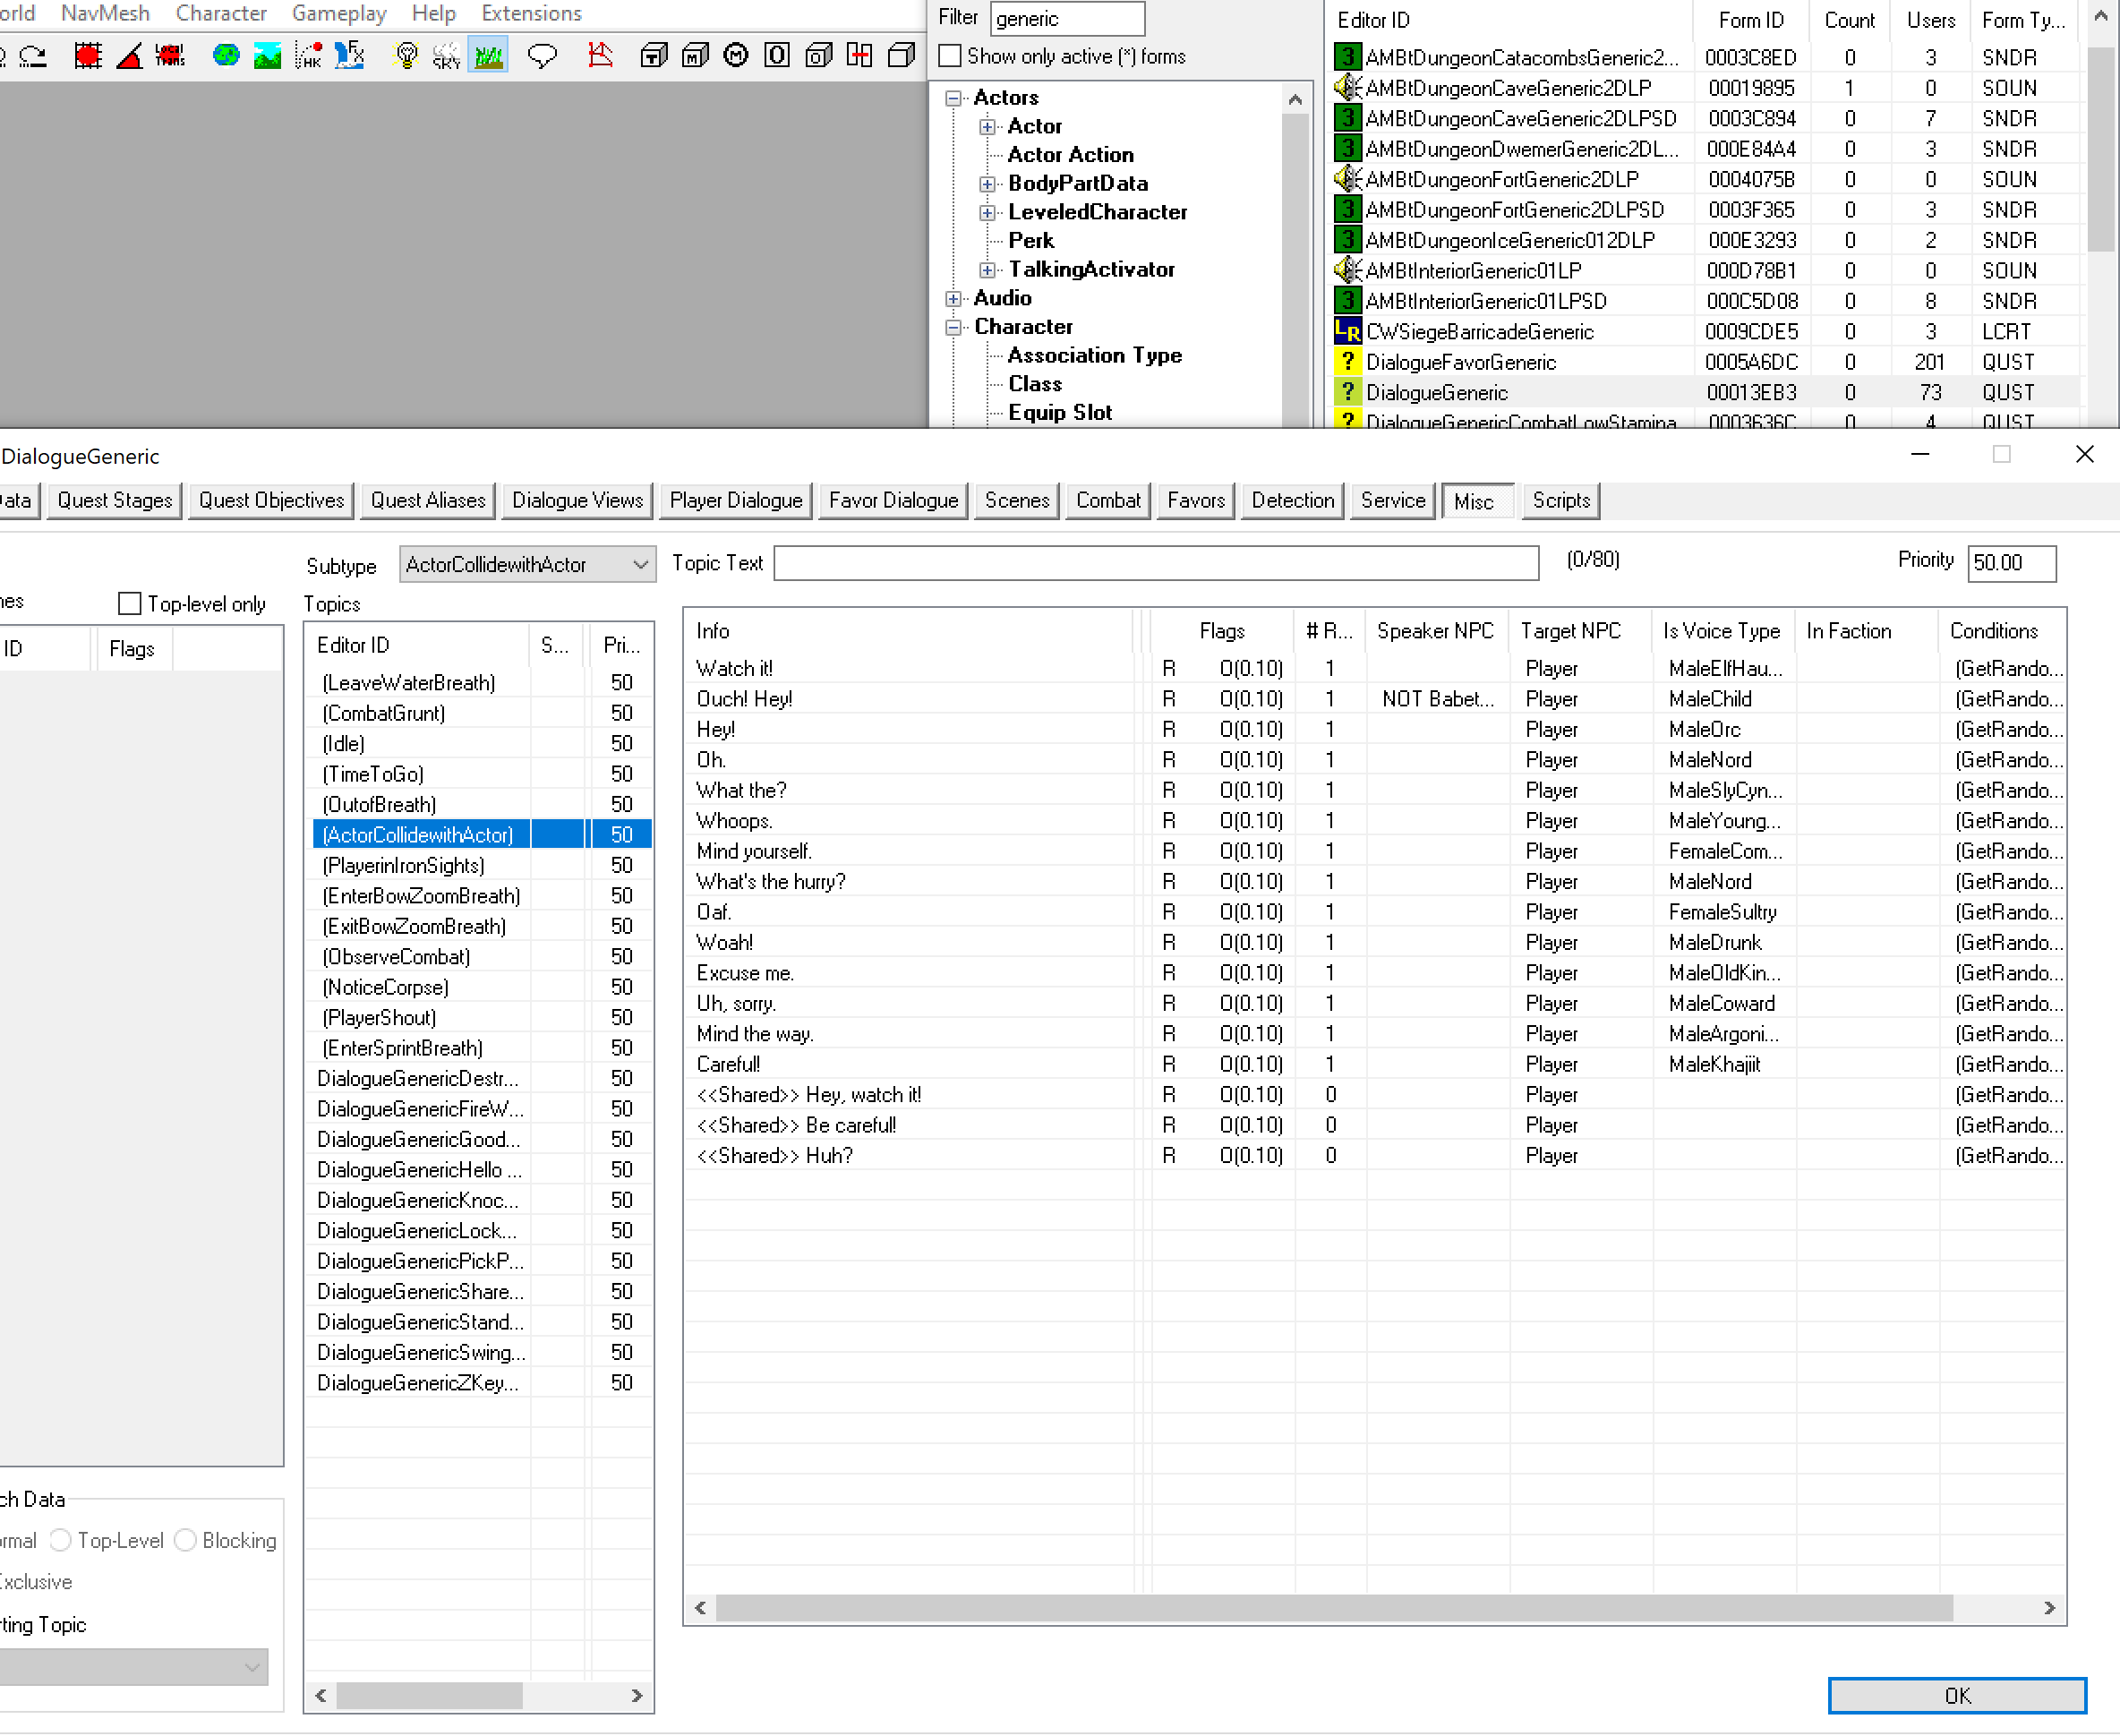
Task: Click the speech bubble dialogue icon
Action: (x=541, y=56)
